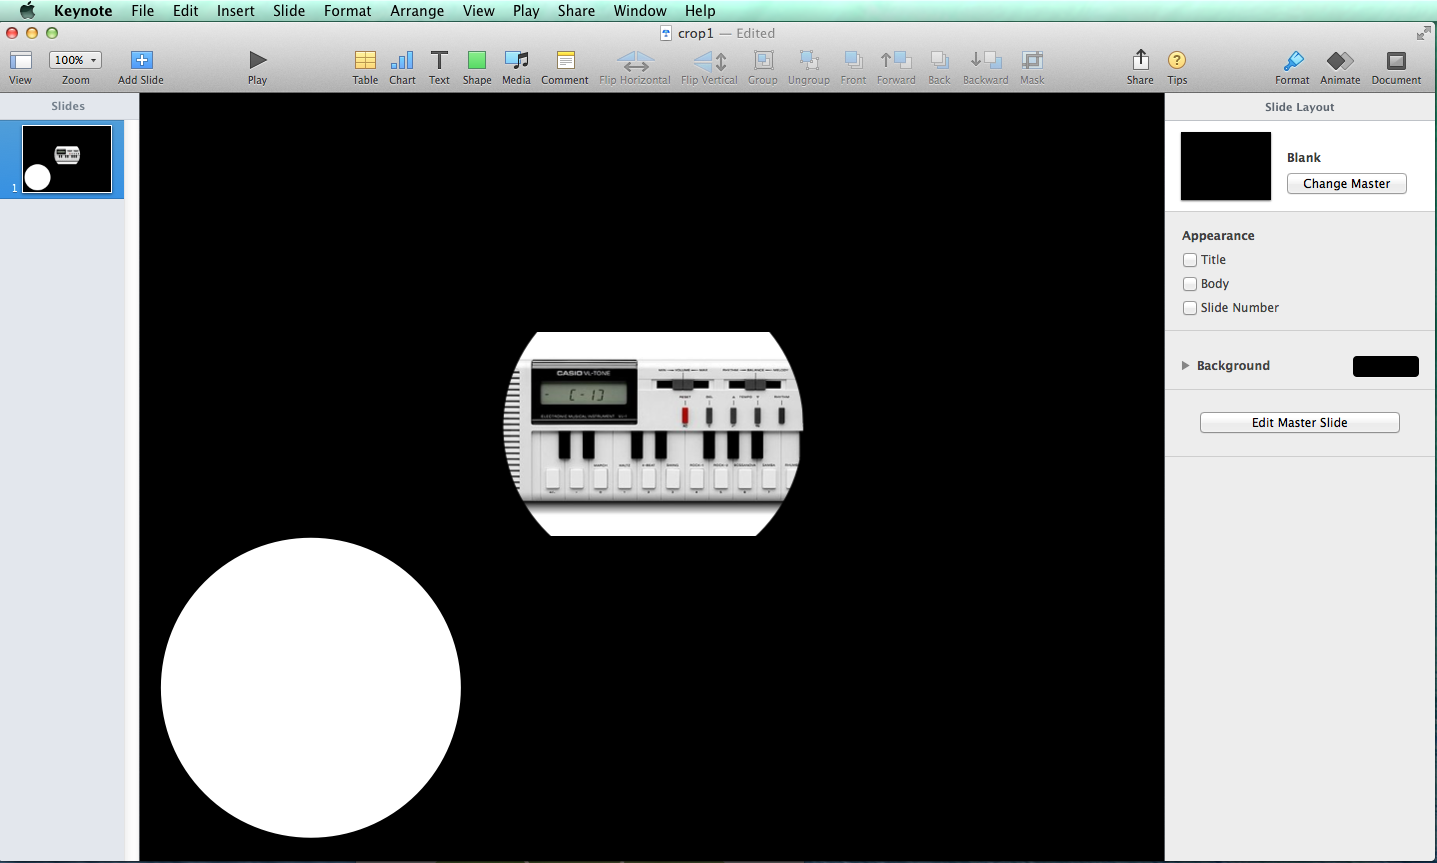The height and width of the screenshot is (863, 1437).
Task: Open the Arrange menu
Action: (416, 11)
